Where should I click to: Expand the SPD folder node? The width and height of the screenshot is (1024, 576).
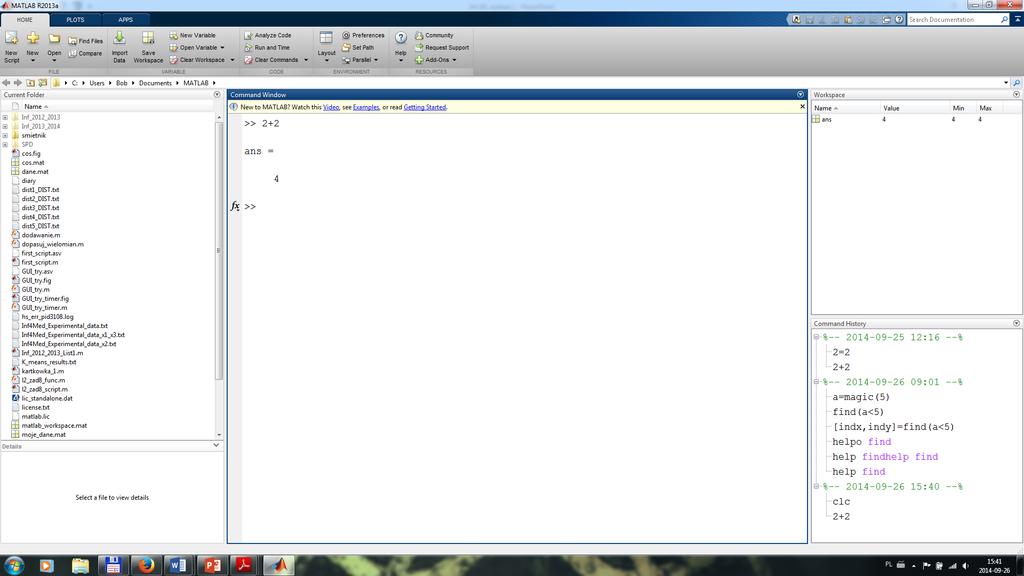[x=5, y=145]
